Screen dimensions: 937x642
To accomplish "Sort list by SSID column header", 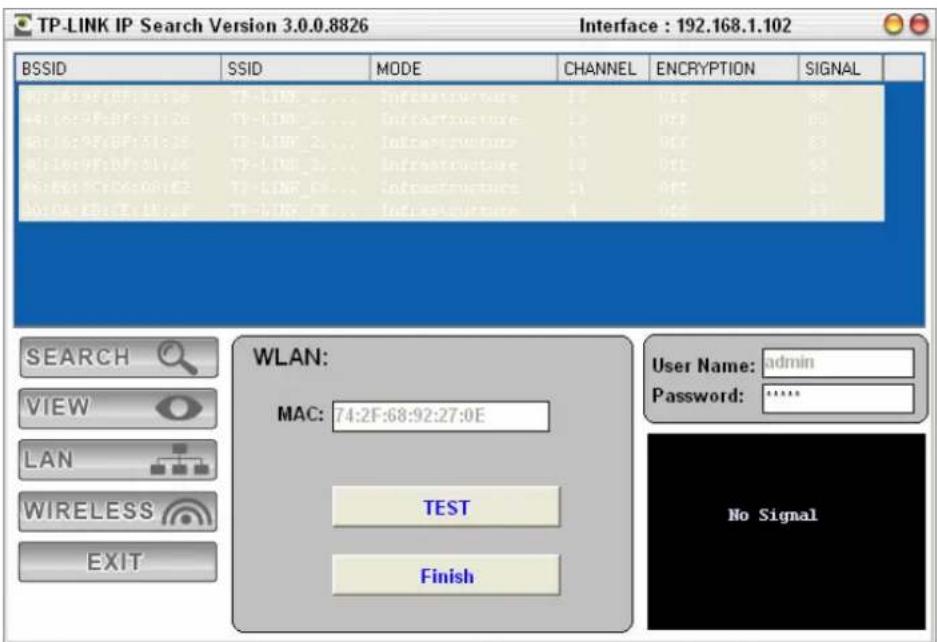I will click(296, 69).
